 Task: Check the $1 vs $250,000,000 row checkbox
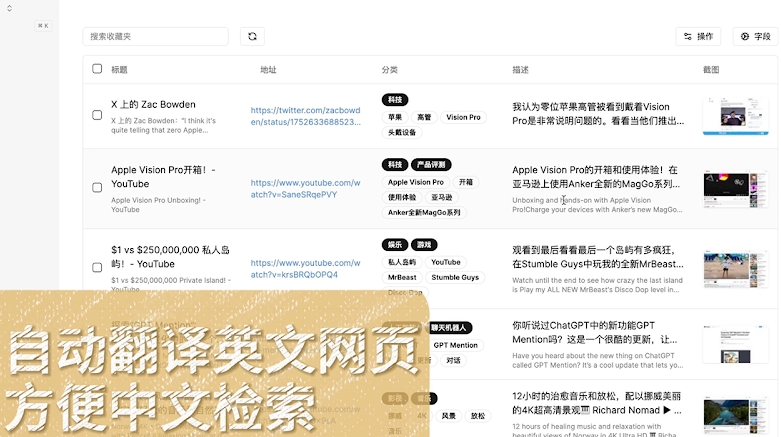pyautogui.click(x=97, y=268)
